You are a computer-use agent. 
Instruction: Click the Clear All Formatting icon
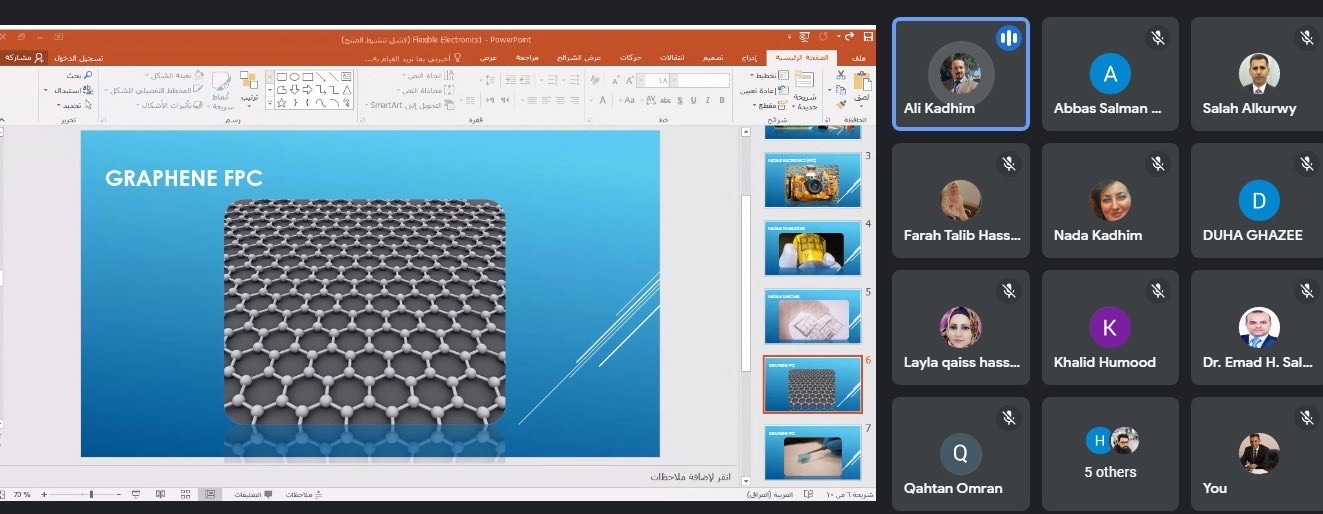pyautogui.click(x=594, y=80)
